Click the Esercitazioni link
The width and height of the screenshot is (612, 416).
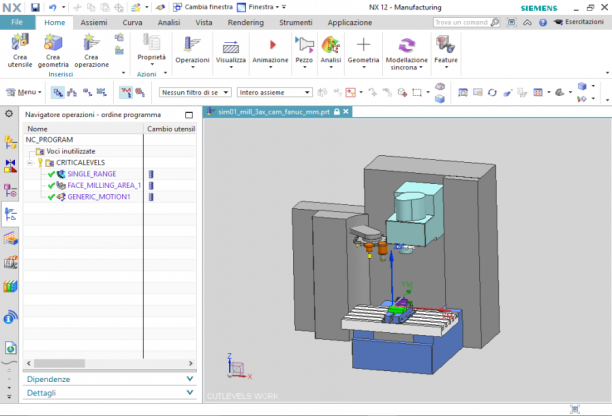point(579,22)
